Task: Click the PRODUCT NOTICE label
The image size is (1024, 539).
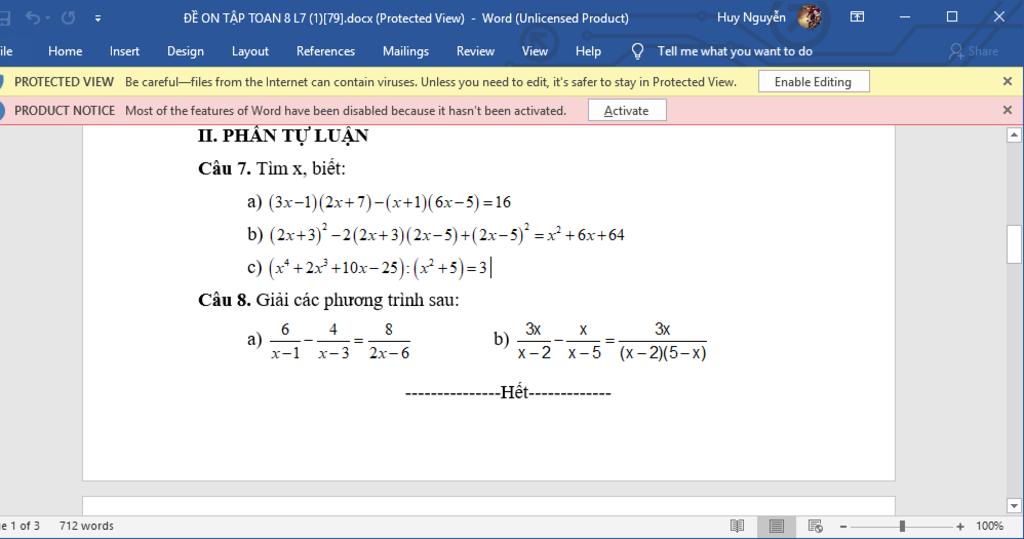Action: (x=65, y=110)
